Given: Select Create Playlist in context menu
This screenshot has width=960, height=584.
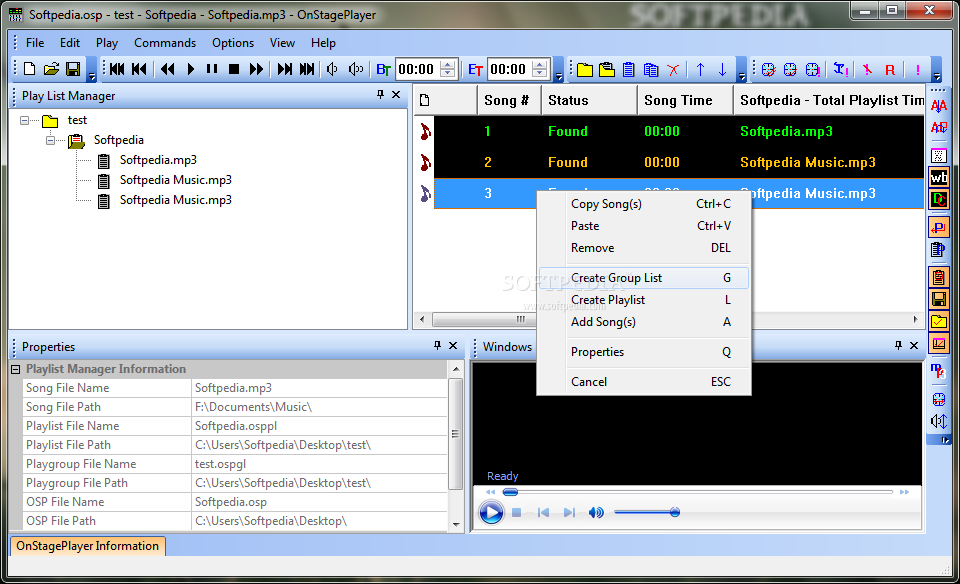Looking at the screenshot, I should [643, 300].
